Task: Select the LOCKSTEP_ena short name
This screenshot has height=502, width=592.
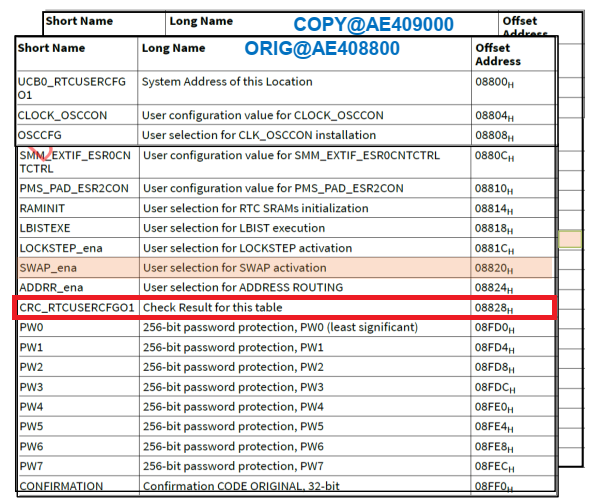Action: [x=61, y=248]
